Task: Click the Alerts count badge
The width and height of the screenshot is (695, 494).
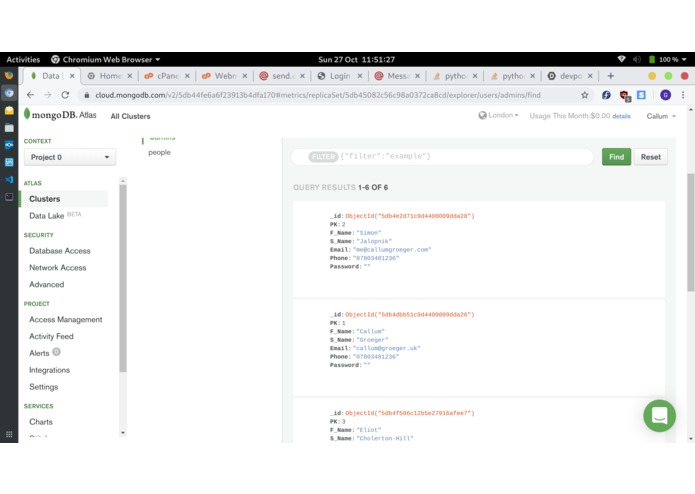Action: coord(56,352)
